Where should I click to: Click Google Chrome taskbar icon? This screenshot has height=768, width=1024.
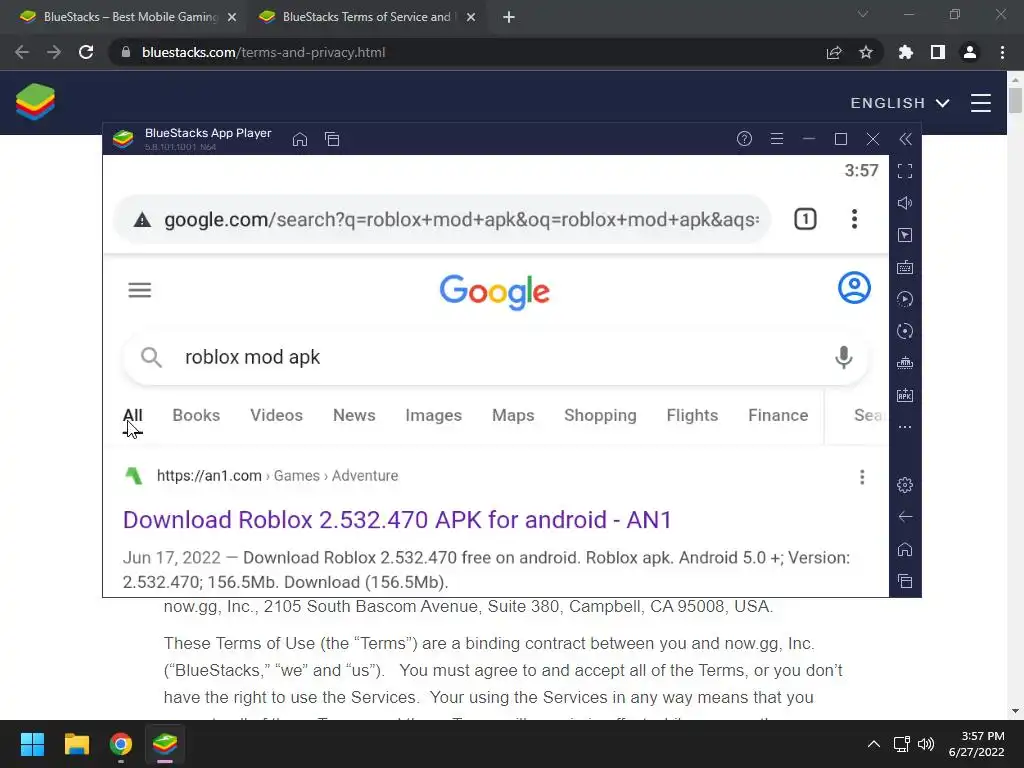click(x=121, y=744)
